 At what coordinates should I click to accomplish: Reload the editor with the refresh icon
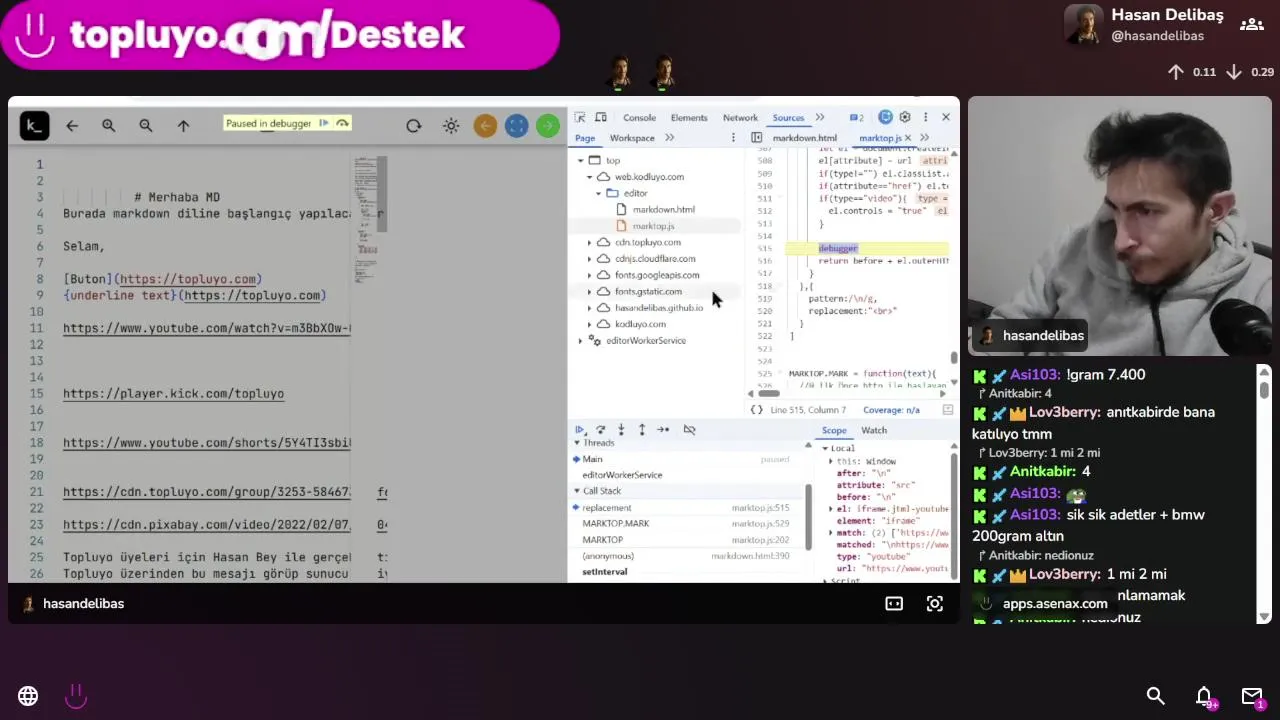pyautogui.click(x=414, y=126)
